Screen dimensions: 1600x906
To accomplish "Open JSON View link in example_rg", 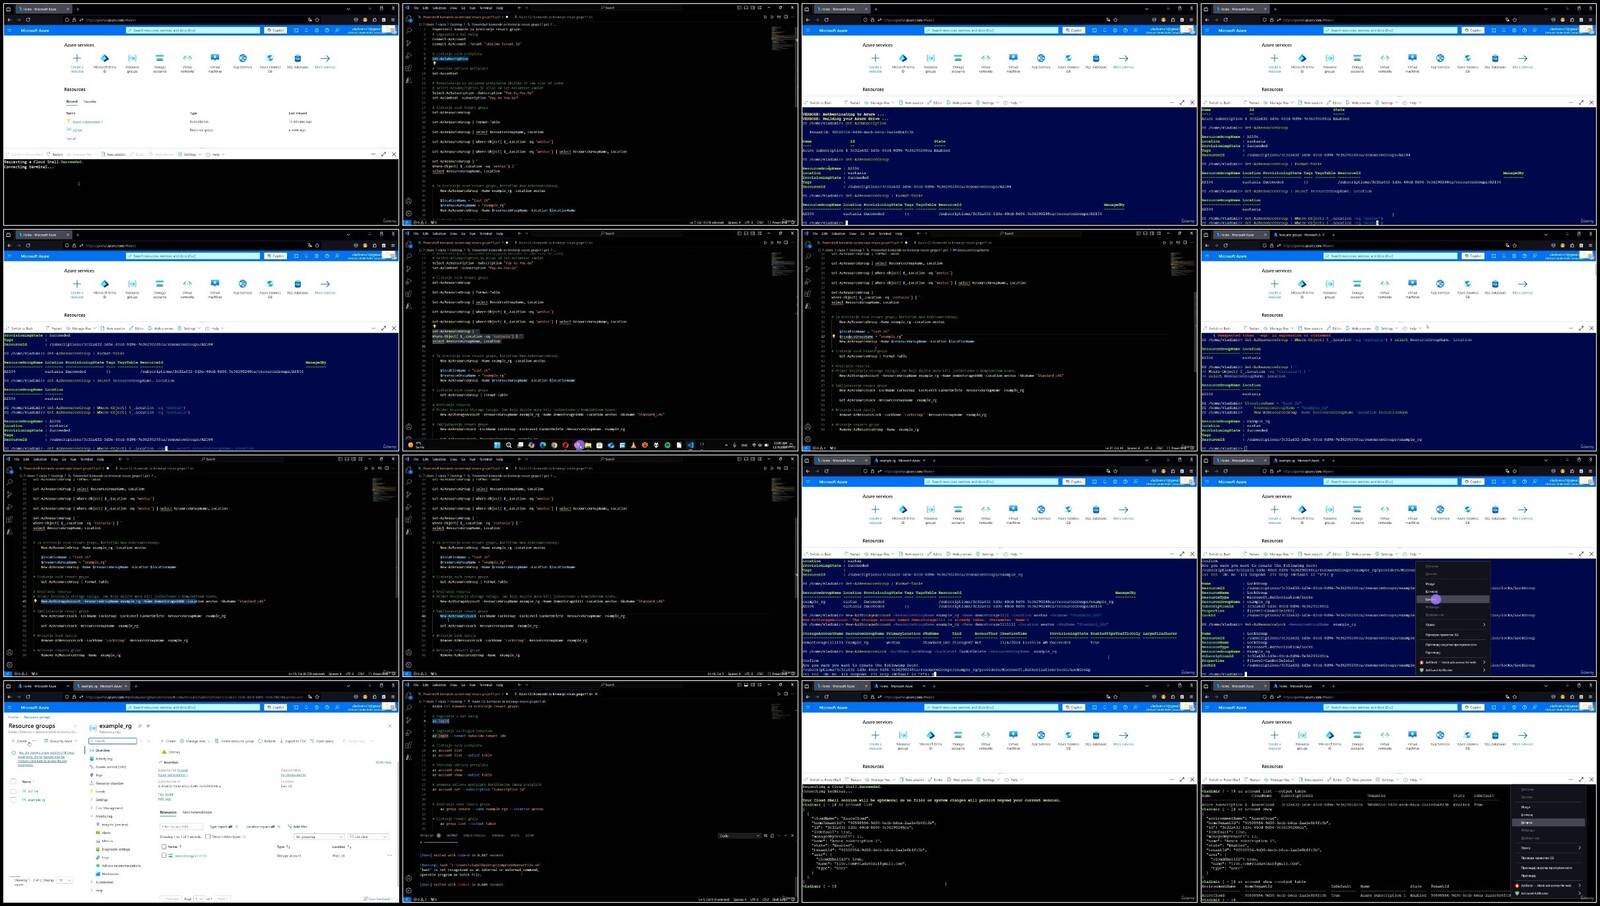I will click(x=383, y=762).
